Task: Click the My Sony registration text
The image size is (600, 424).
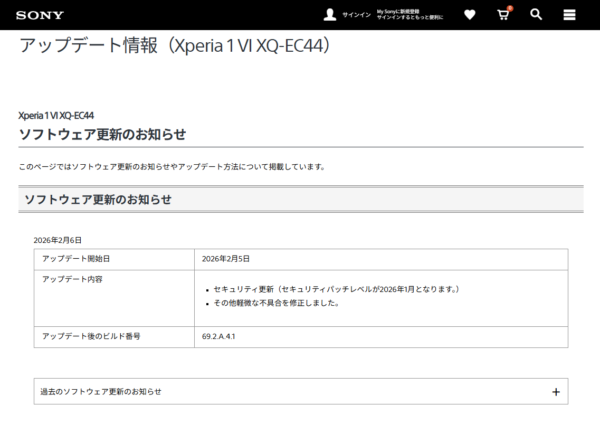Action: (x=410, y=15)
